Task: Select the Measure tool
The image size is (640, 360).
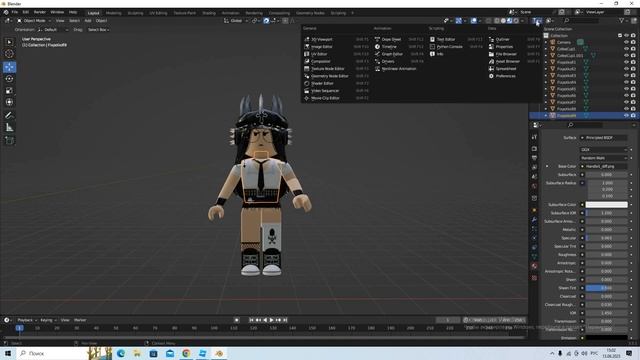Action: 9,128
